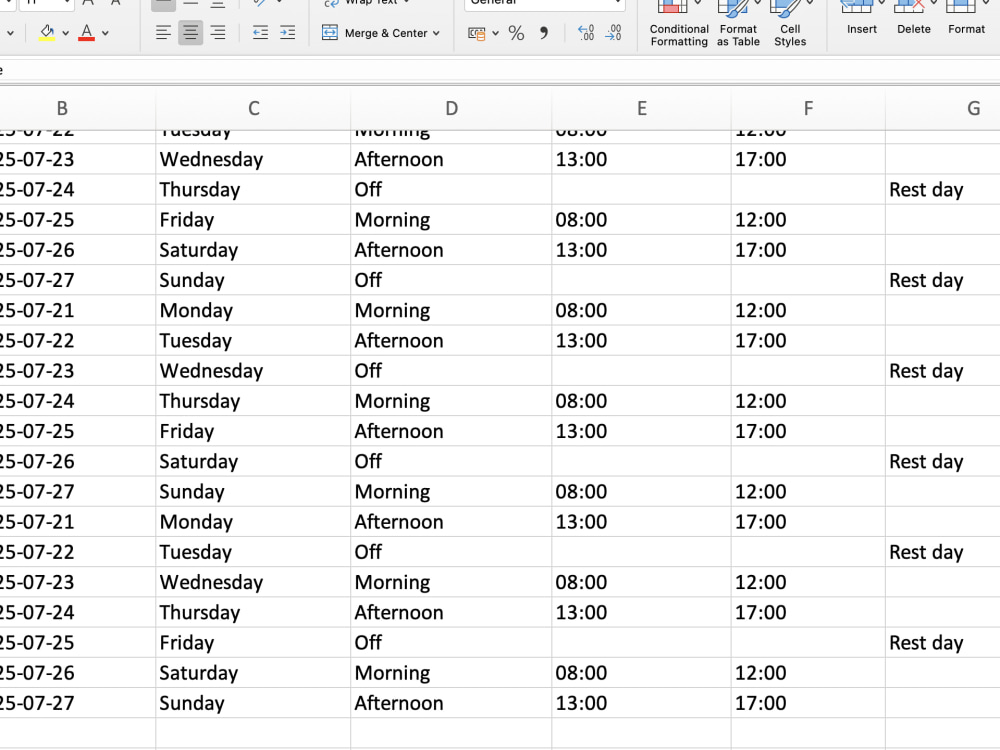Apply percent style to cells
The width and height of the screenshot is (1000, 750).
click(x=517, y=33)
